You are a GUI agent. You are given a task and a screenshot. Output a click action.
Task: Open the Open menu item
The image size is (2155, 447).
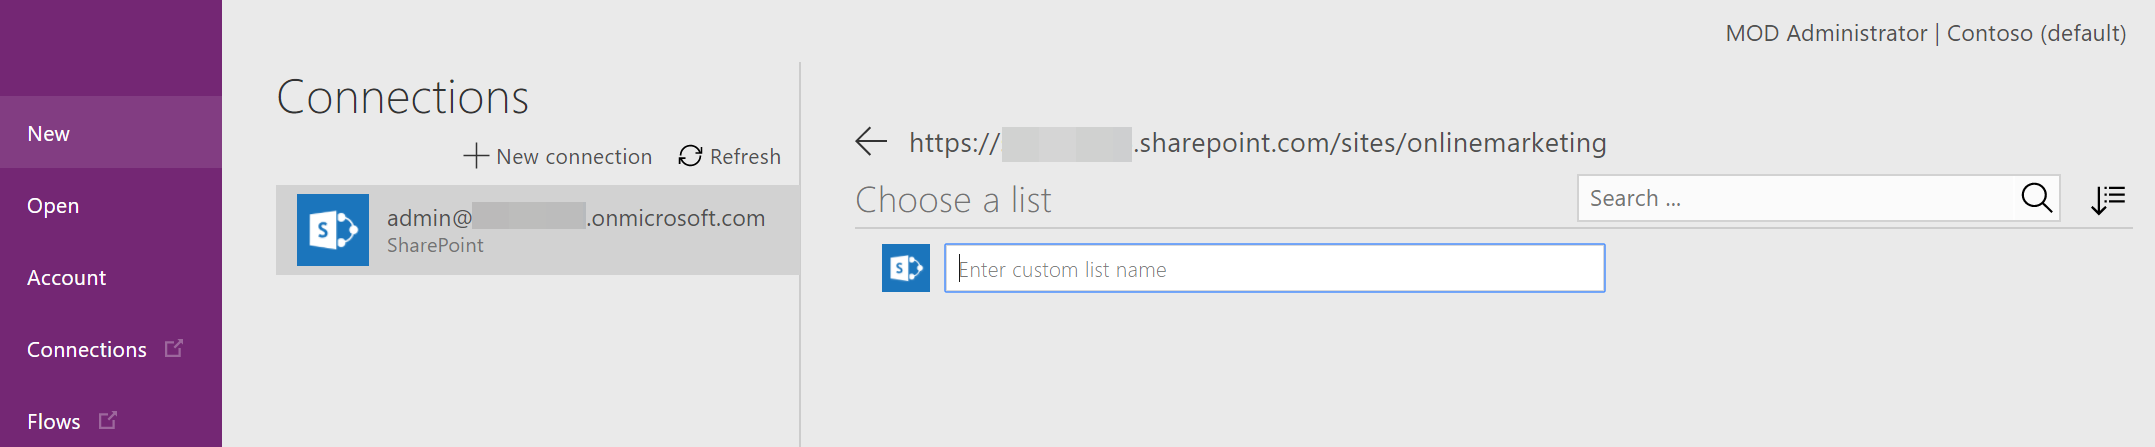coord(111,205)
